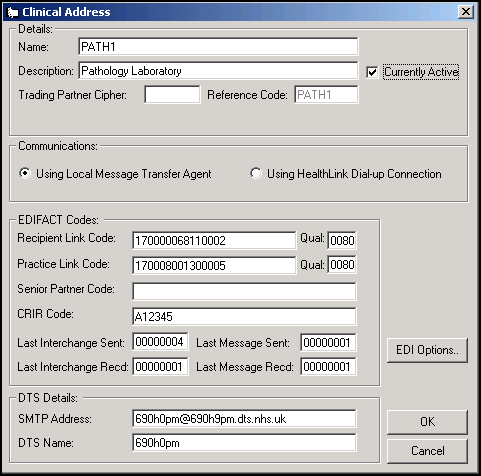This screenshot has width=481, height=476.
Task: Click the Last Message Recd field
Action: (x=328, y=367)
